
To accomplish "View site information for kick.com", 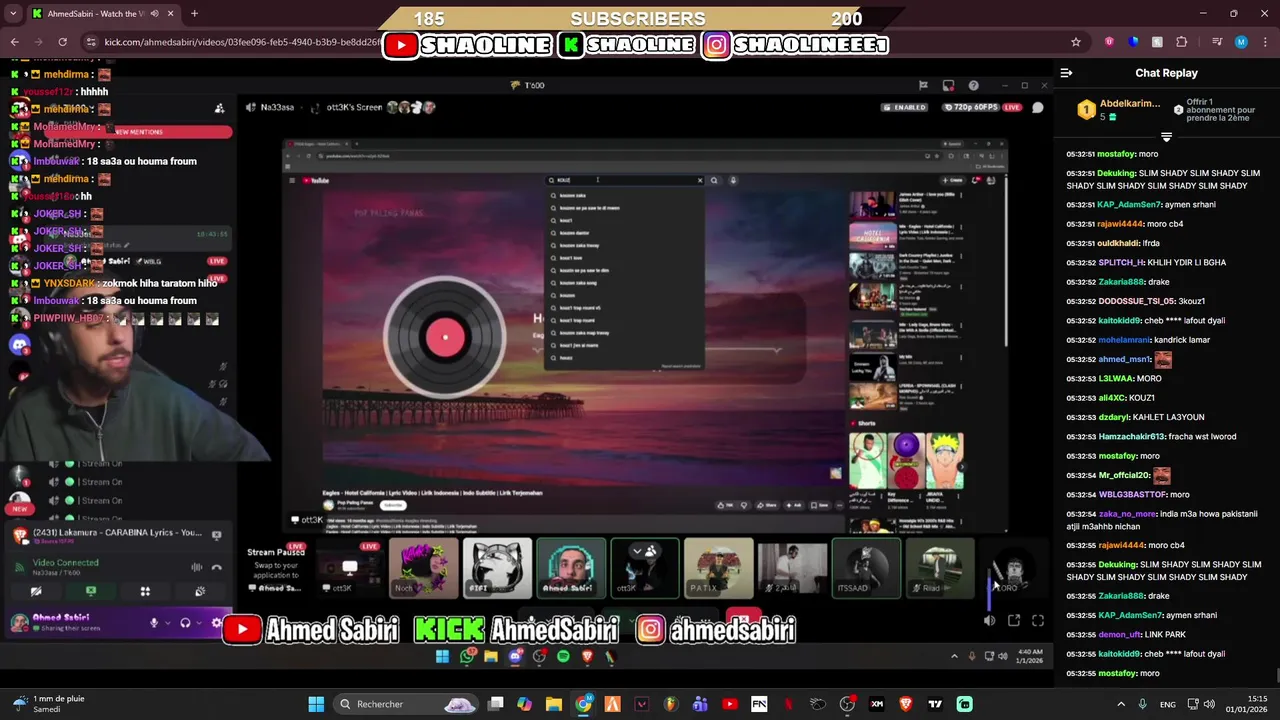I will (91, 42).
